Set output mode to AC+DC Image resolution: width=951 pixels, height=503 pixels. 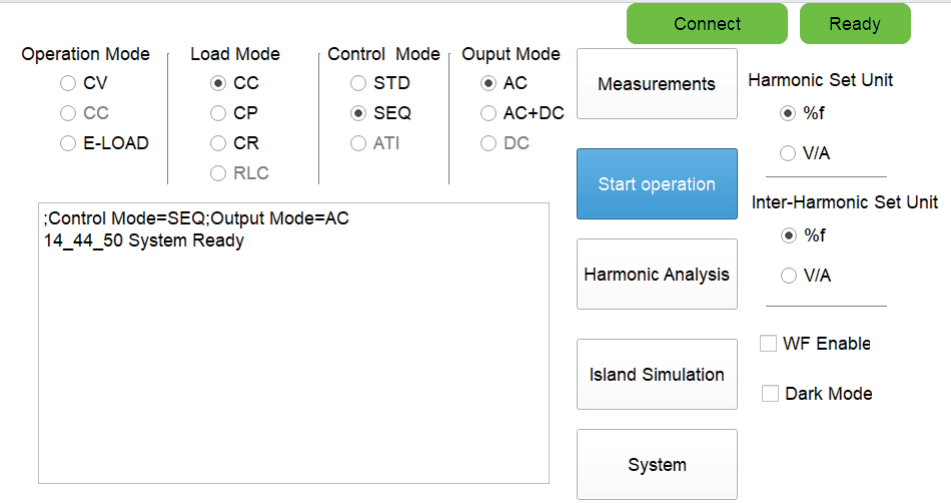488,114
